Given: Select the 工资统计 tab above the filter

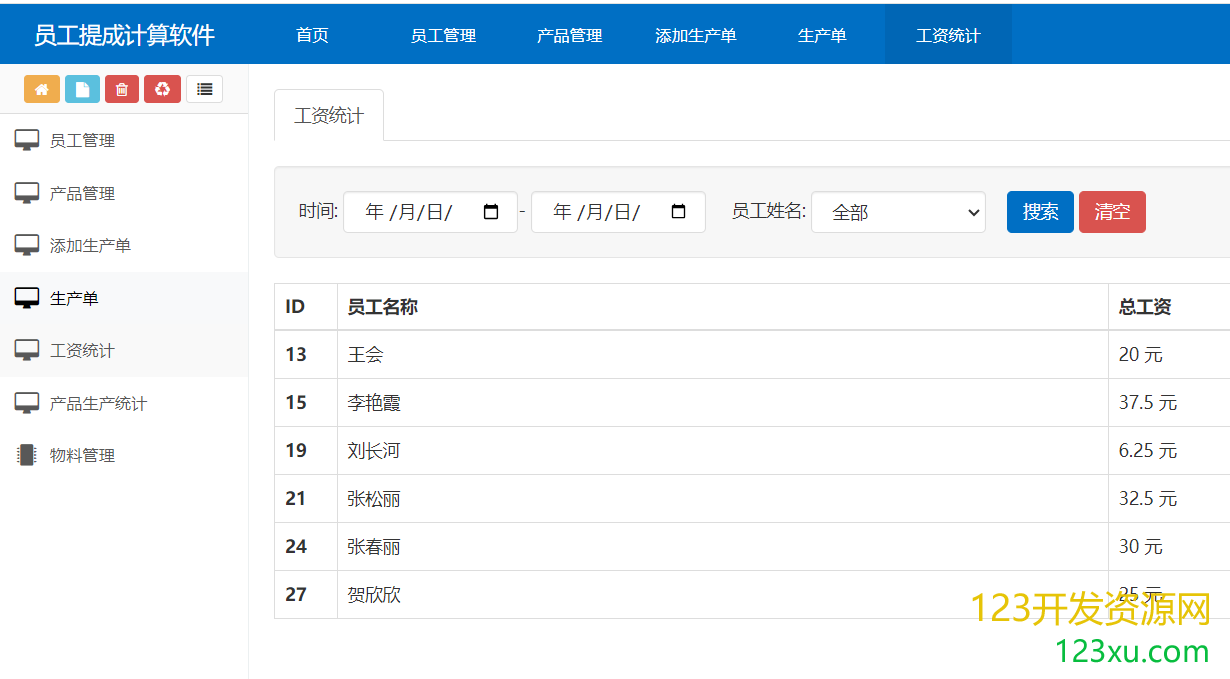Looking at the screenshot, I should click(x=329, y=116).
